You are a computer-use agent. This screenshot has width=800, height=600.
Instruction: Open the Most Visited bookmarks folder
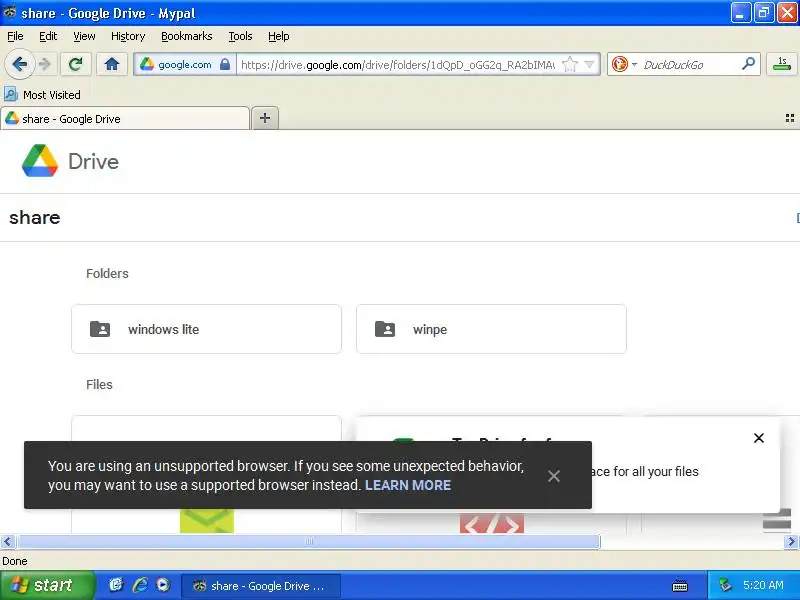tap(43, 95)
